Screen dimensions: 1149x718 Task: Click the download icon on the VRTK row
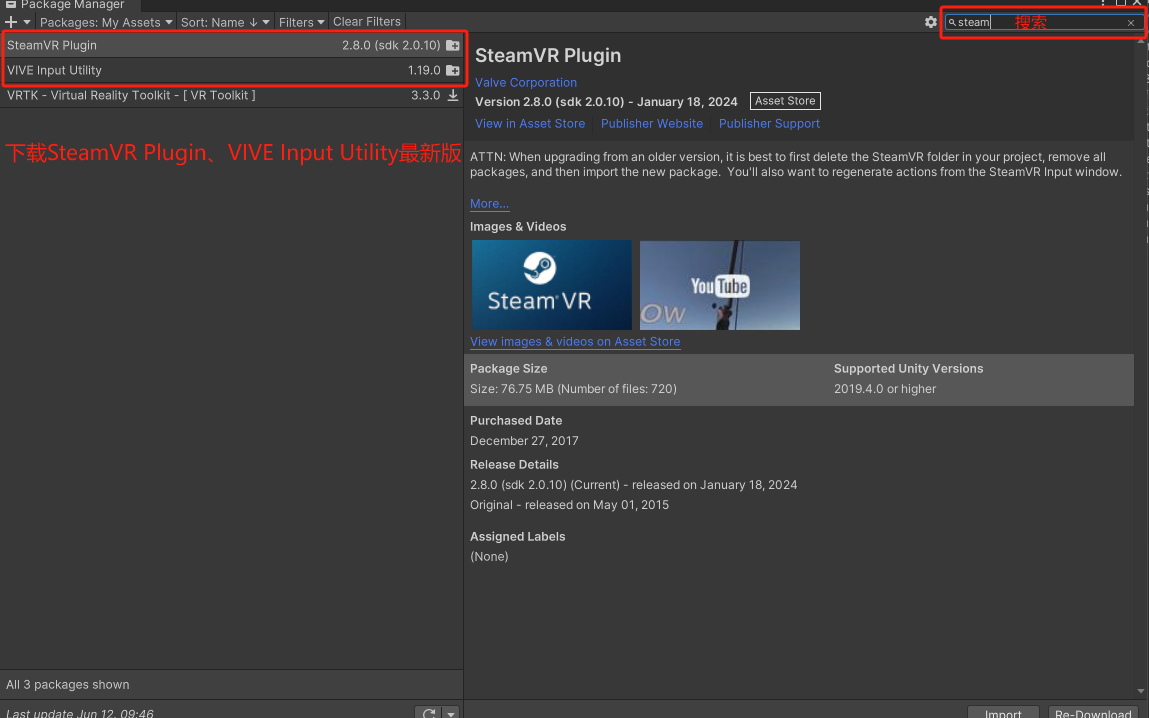(x=453, y=96)
